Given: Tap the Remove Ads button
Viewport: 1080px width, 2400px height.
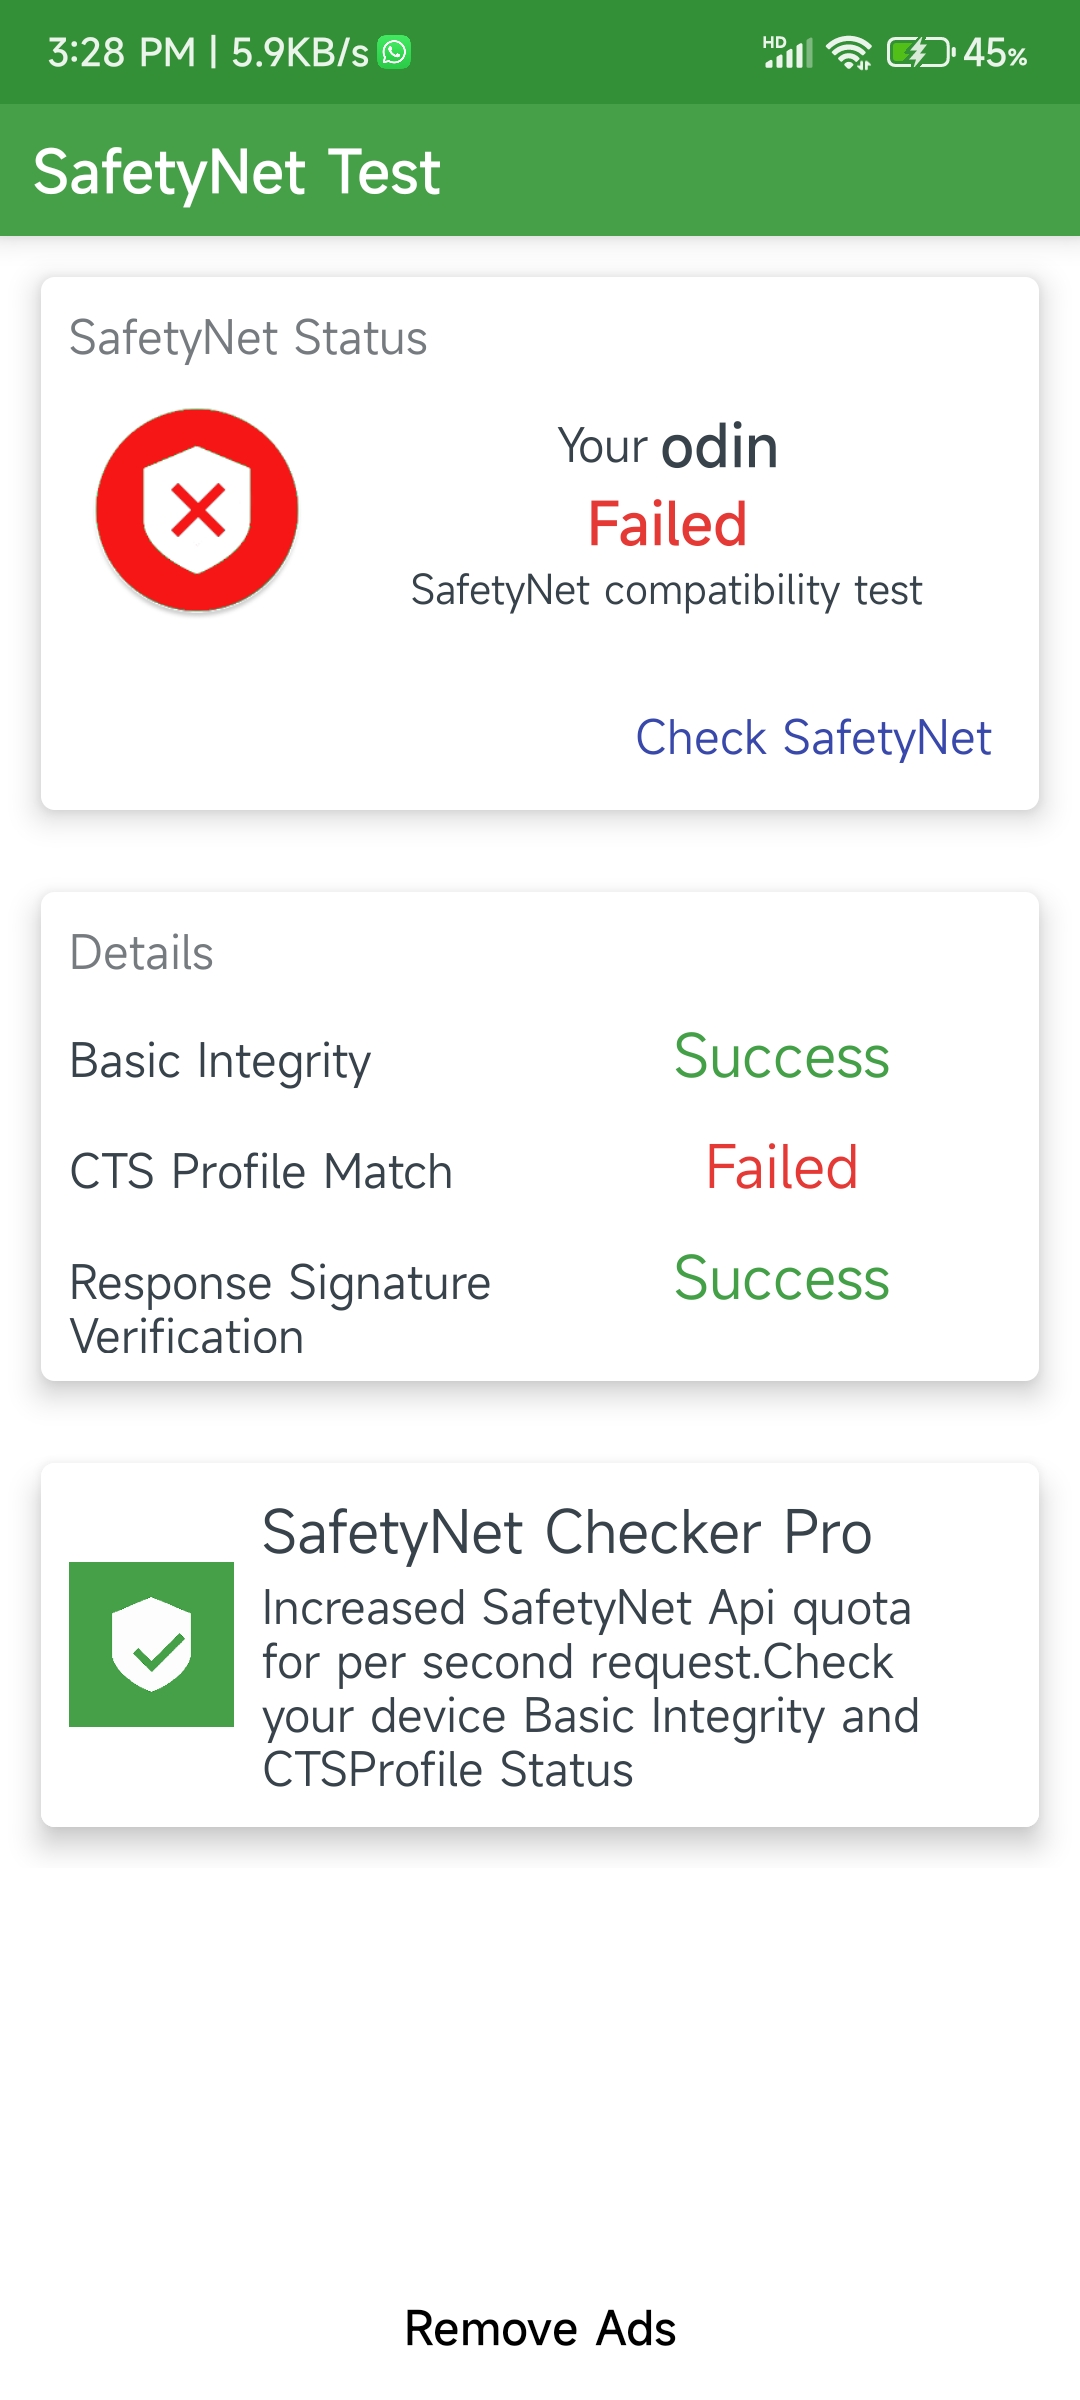Looking at the screenshot, I should coord(540,2328).
